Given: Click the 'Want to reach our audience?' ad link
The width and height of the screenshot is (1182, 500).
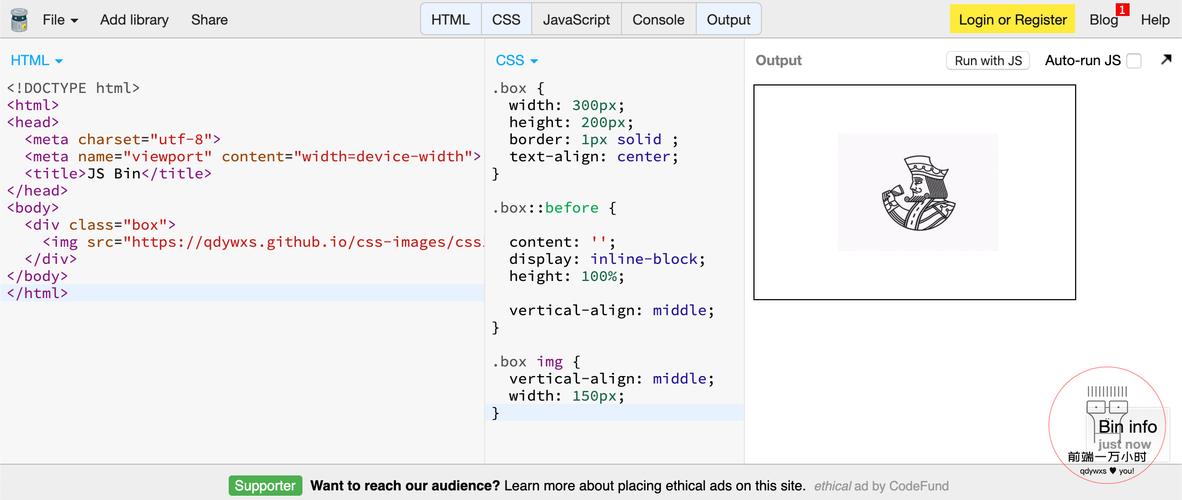Looking at the screenshot, I should [405, 486].
